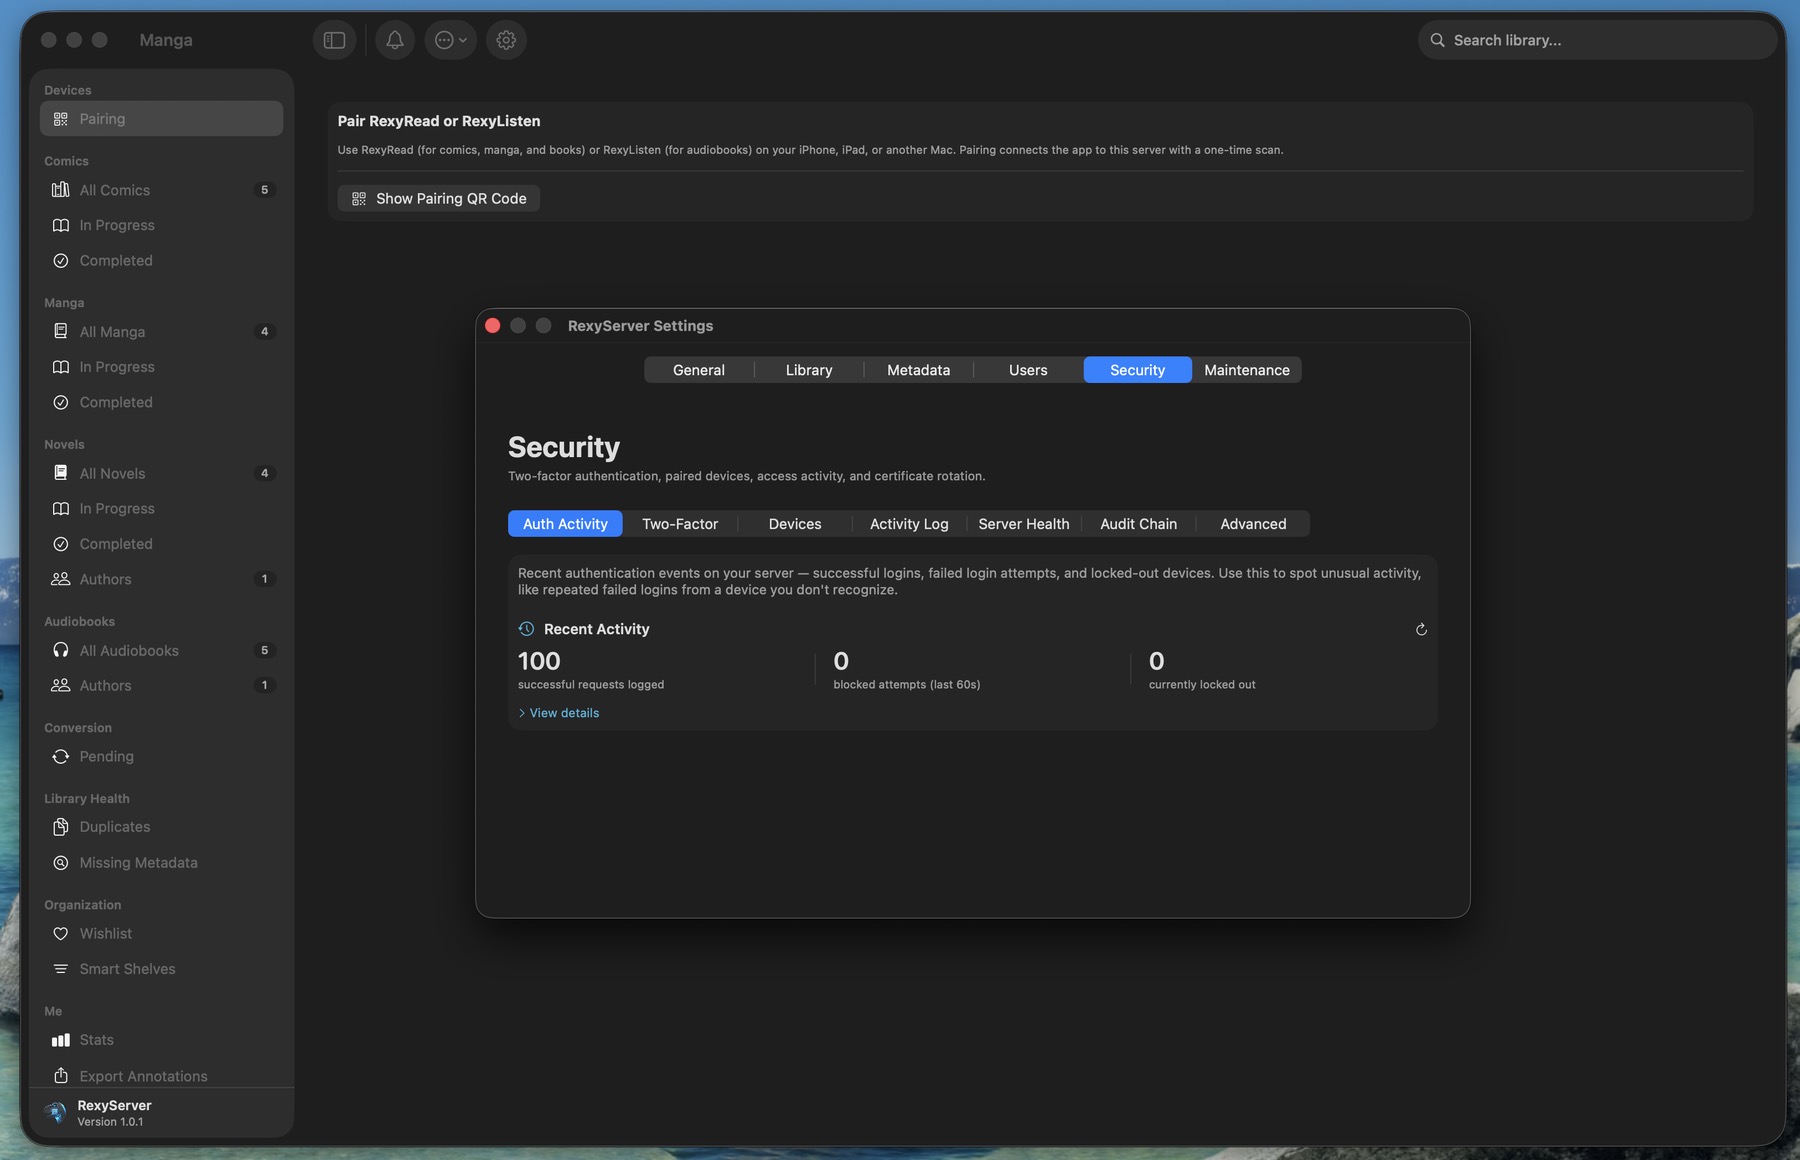Open Stats in Me section
Screen dimensions: 1800x1160
161,1040
